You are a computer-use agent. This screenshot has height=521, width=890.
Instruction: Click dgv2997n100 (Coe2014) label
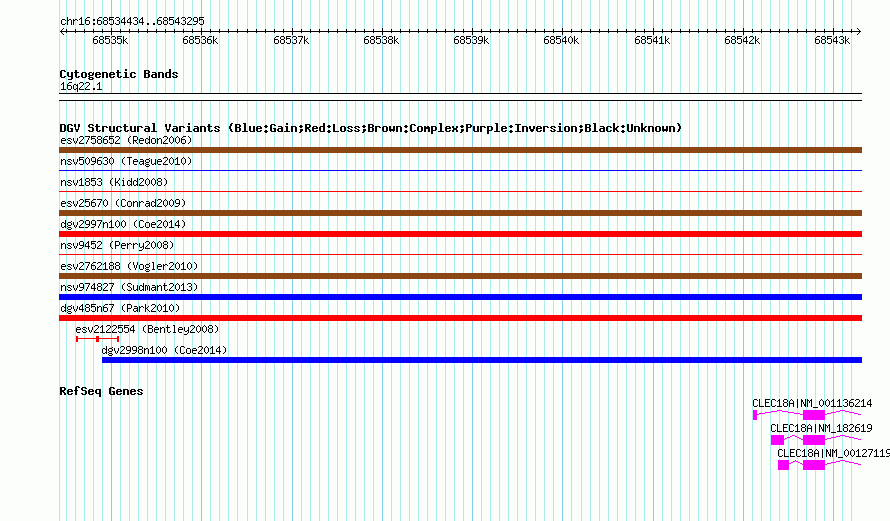pyautogui.click(x=123, y=224)
